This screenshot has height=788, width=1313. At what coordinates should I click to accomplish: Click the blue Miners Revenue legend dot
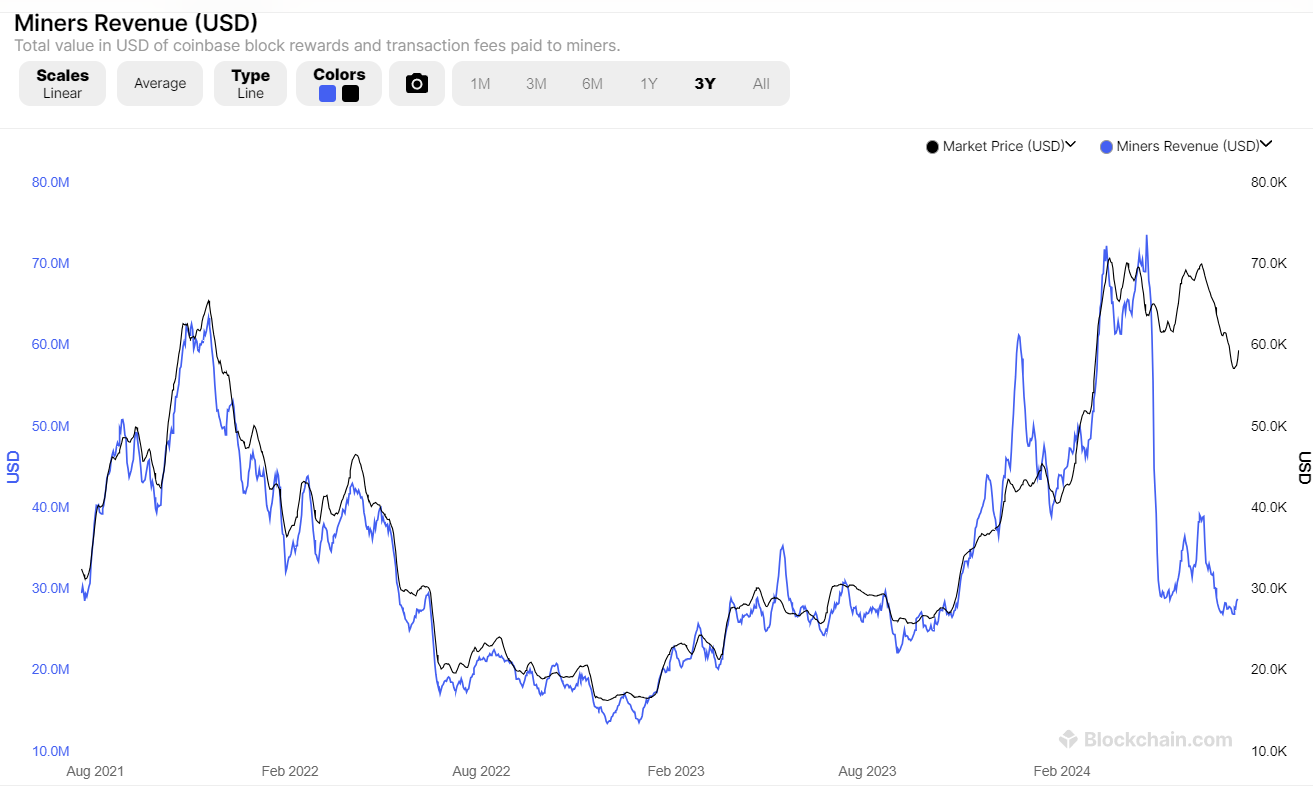coord(1106,147)
